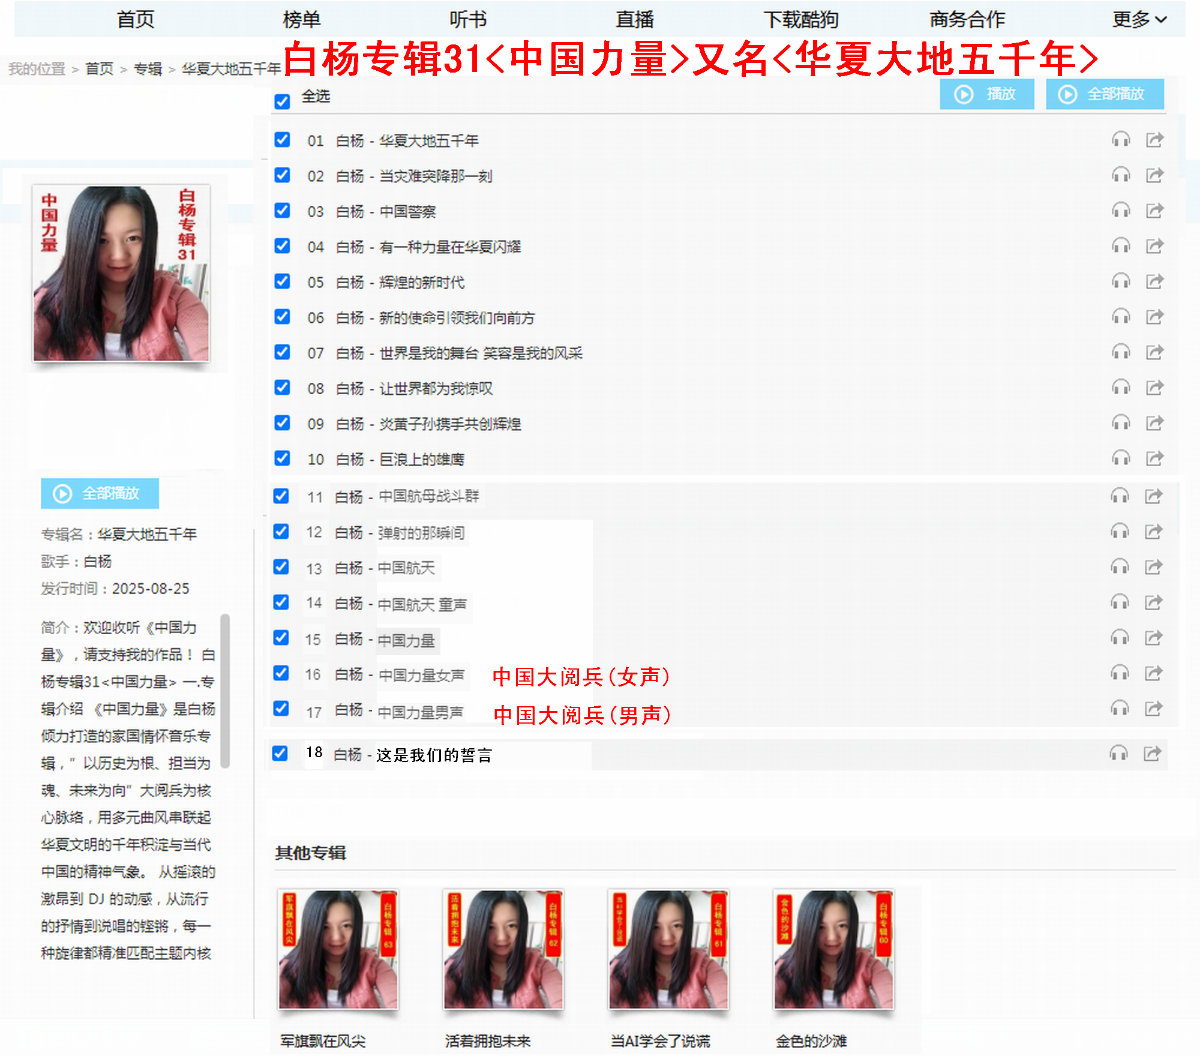Share track 11 中国航母战斗群
Screen dimensions: 1200x1056
(1154, 496)
